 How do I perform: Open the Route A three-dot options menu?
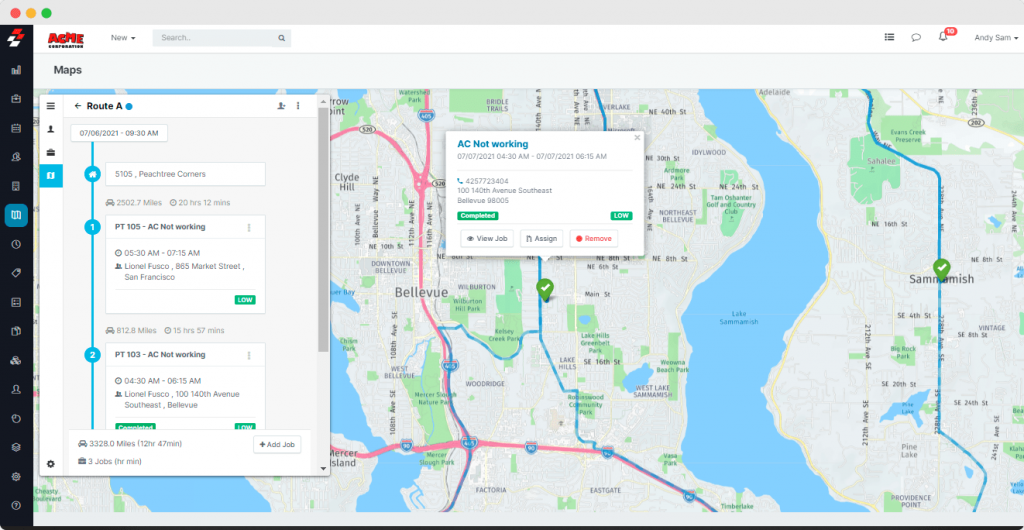(x=298, y=105)
